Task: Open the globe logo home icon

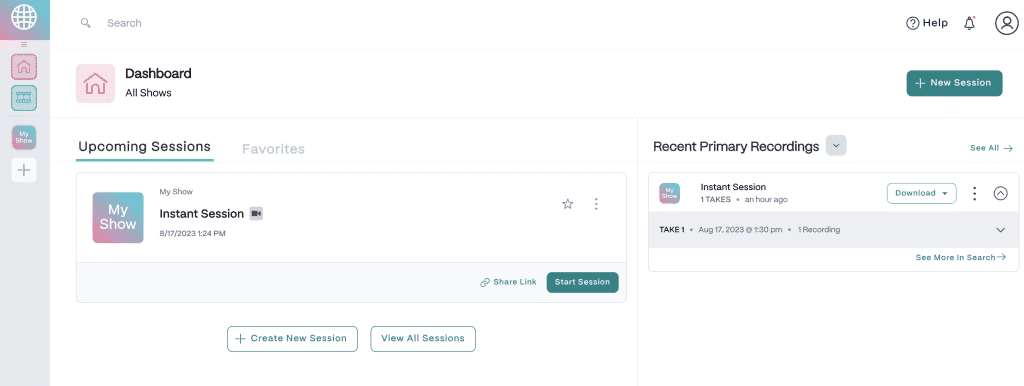Action: pyautogui.click(x=24, y=18)
